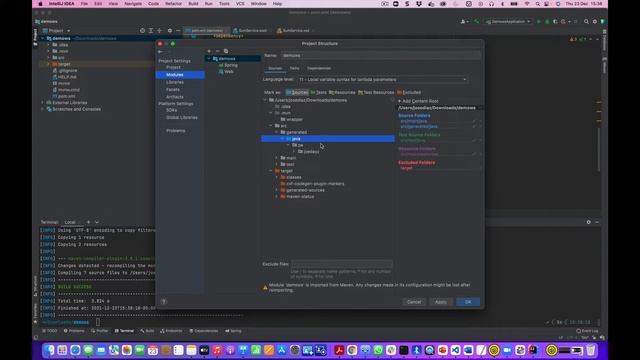The height and width of the screenshot is (360, 640).
Task: Expand Scratches and Consoles node
Action: point(43,109)
